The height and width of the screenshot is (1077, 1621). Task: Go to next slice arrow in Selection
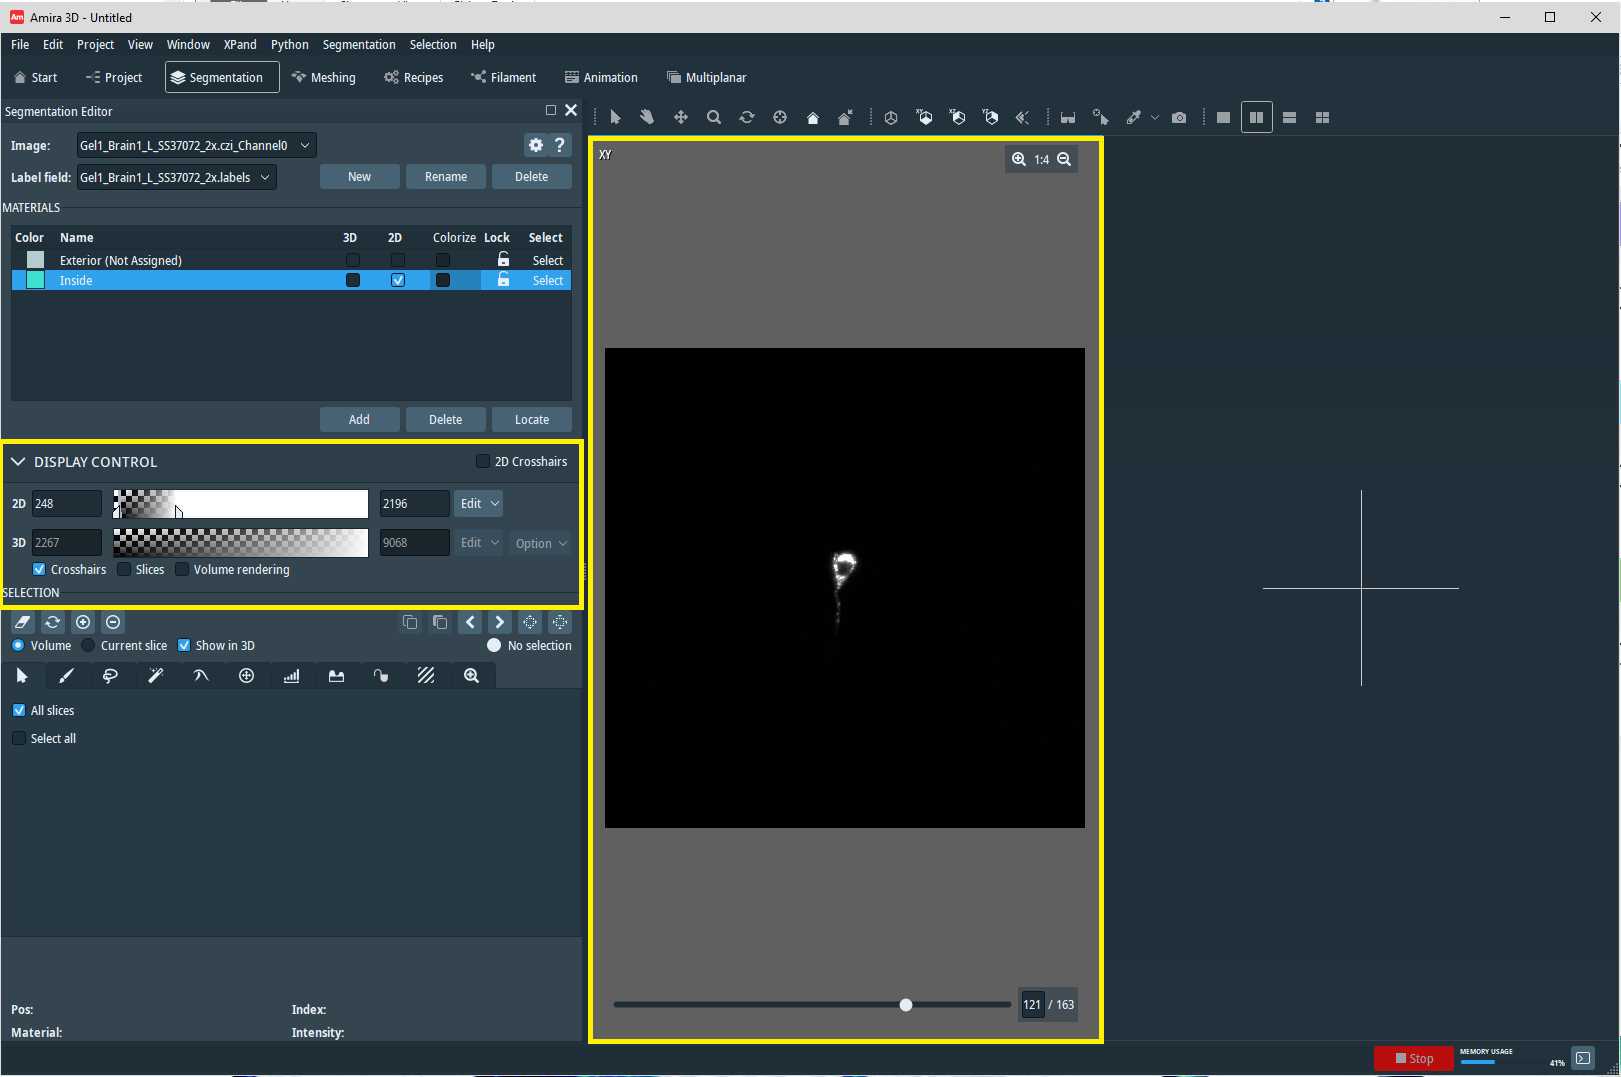499,622
